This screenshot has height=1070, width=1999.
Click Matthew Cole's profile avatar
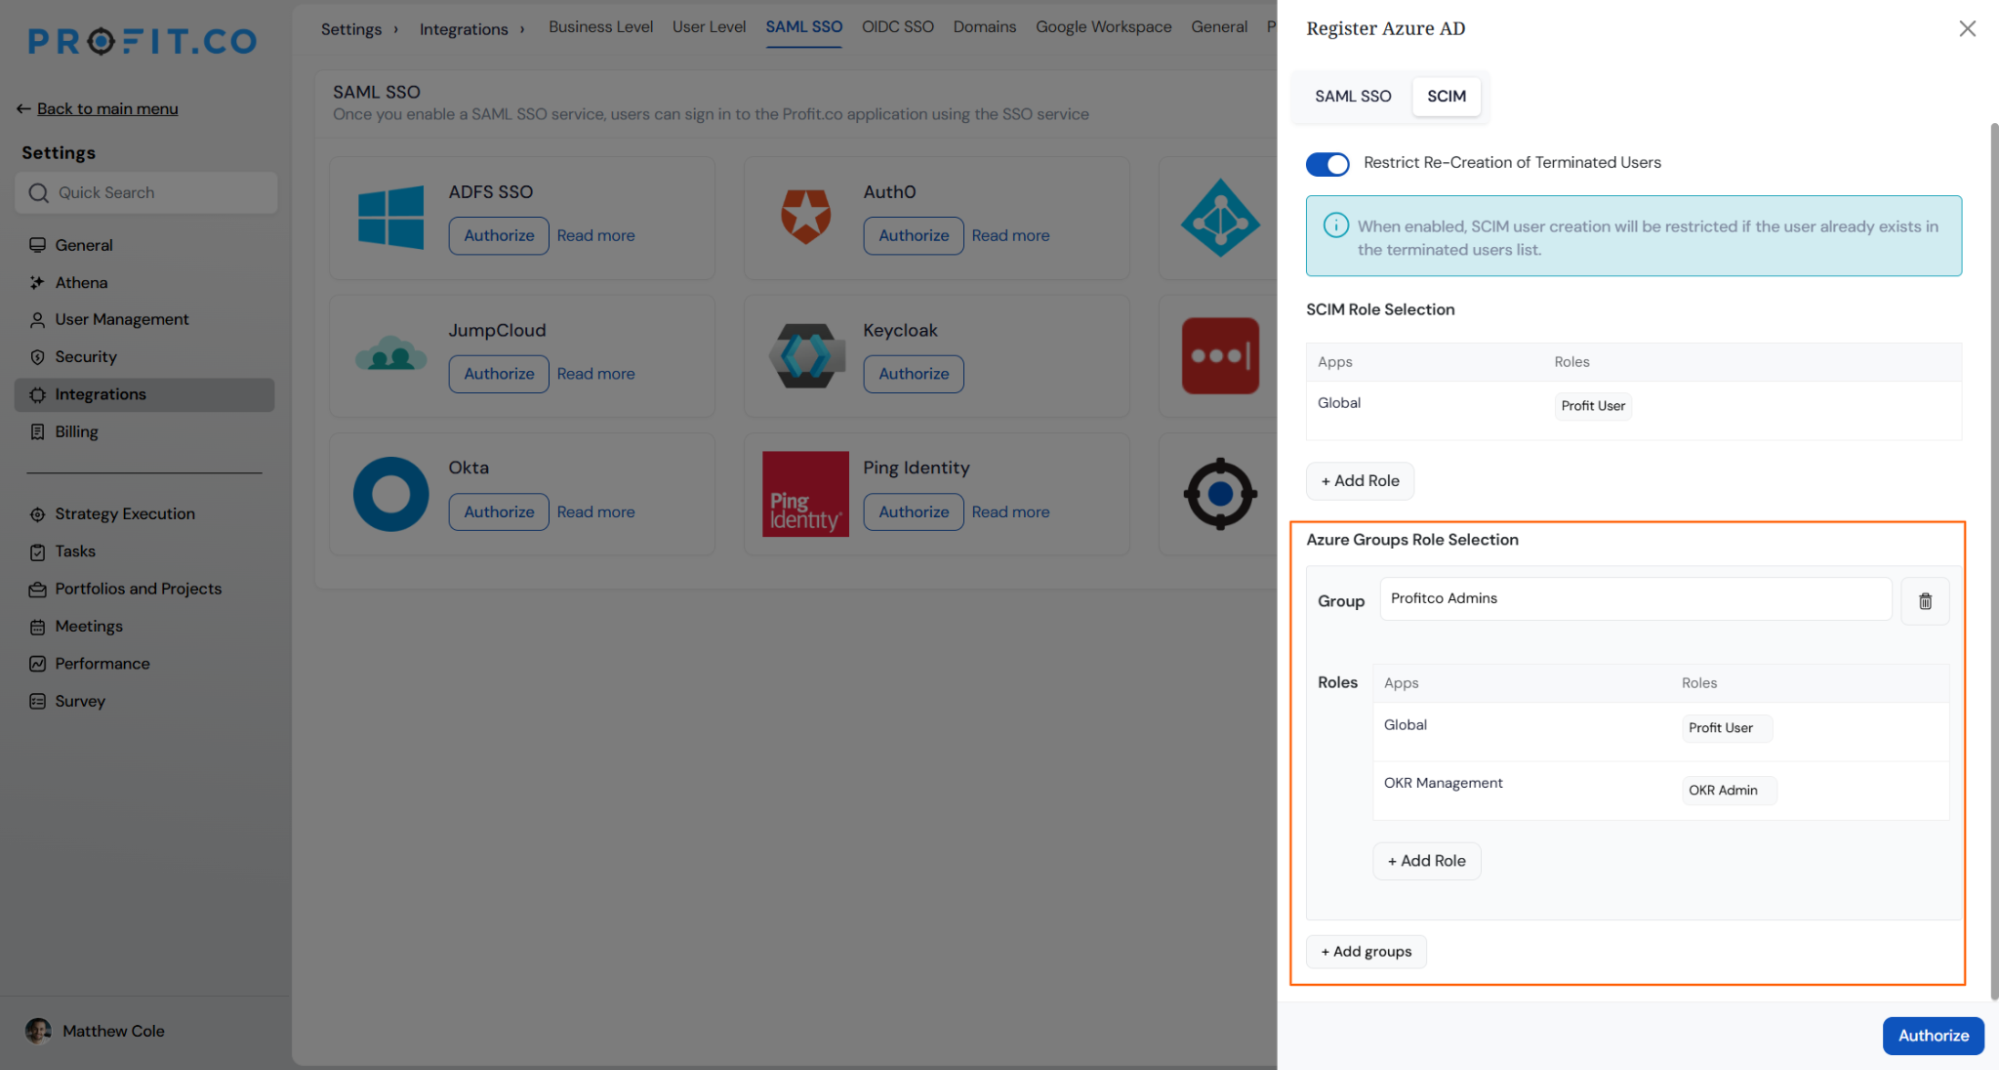coord(38,1031)
